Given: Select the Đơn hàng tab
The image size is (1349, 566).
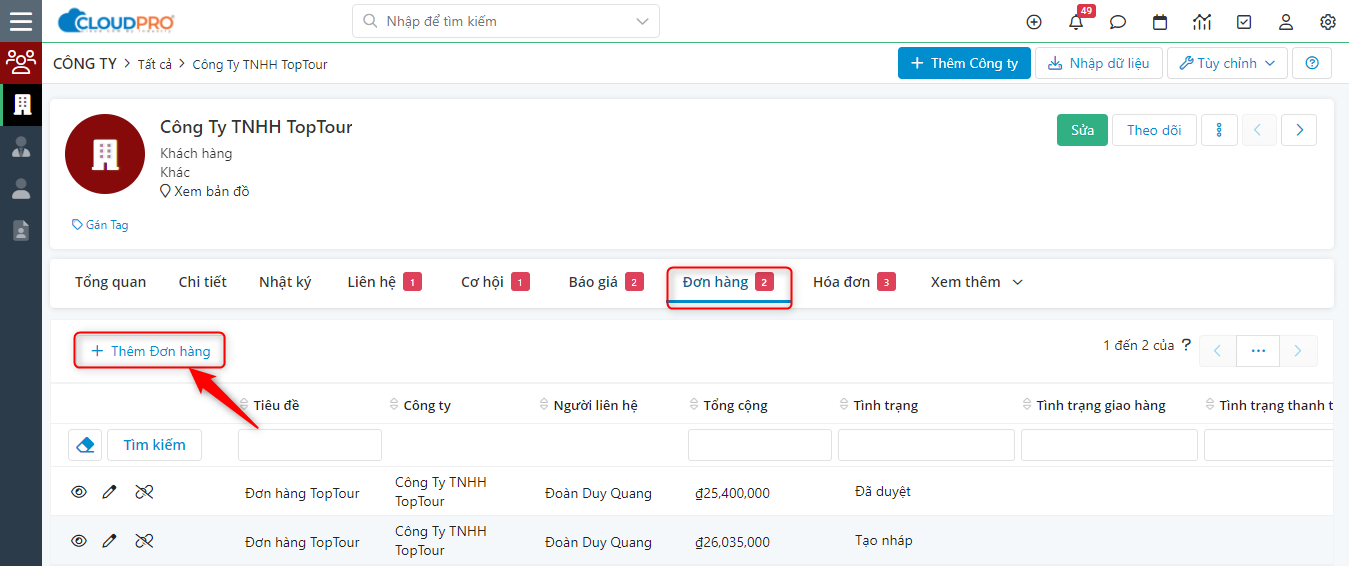Looking at the screenshot, I should [x=729, y=284].
